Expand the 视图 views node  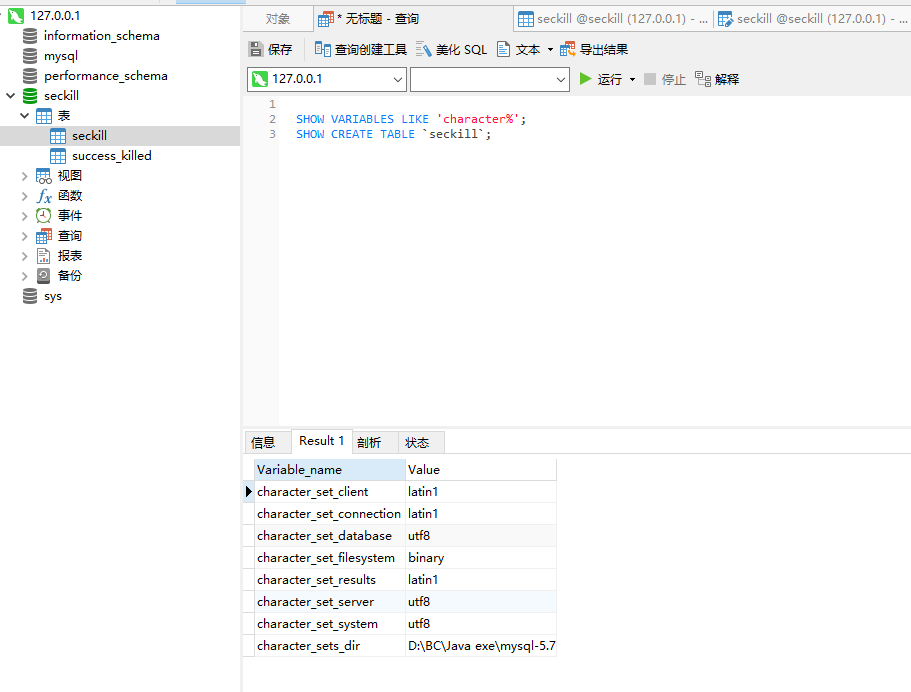(x=24, y=176)
